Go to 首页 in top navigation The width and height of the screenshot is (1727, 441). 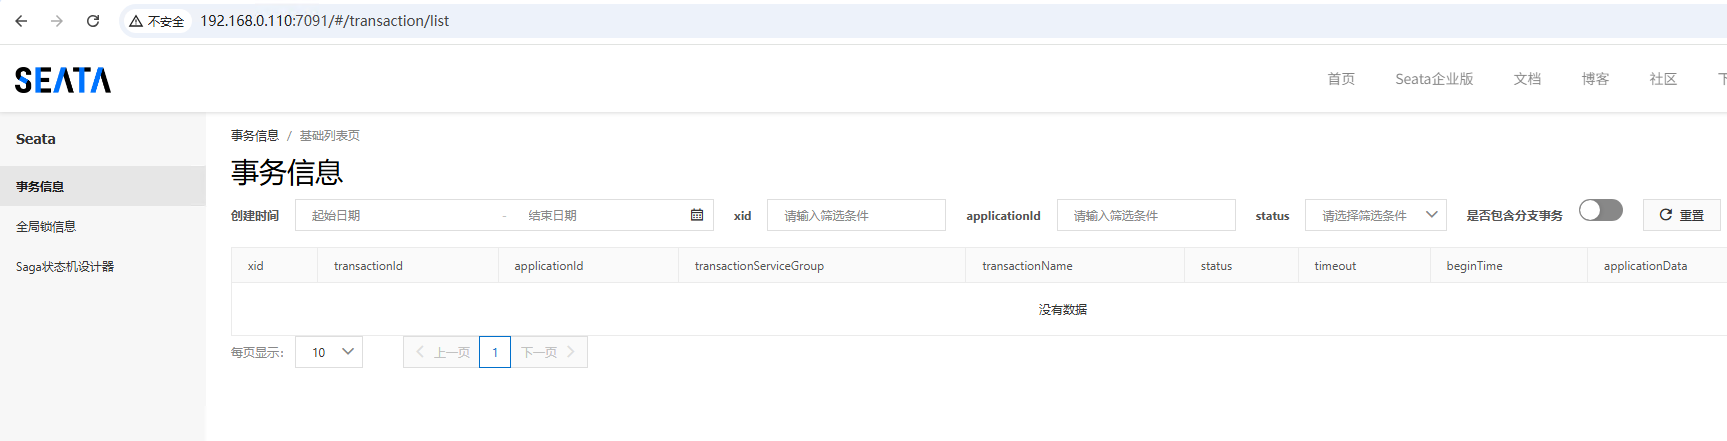[x=1341, y=79]
